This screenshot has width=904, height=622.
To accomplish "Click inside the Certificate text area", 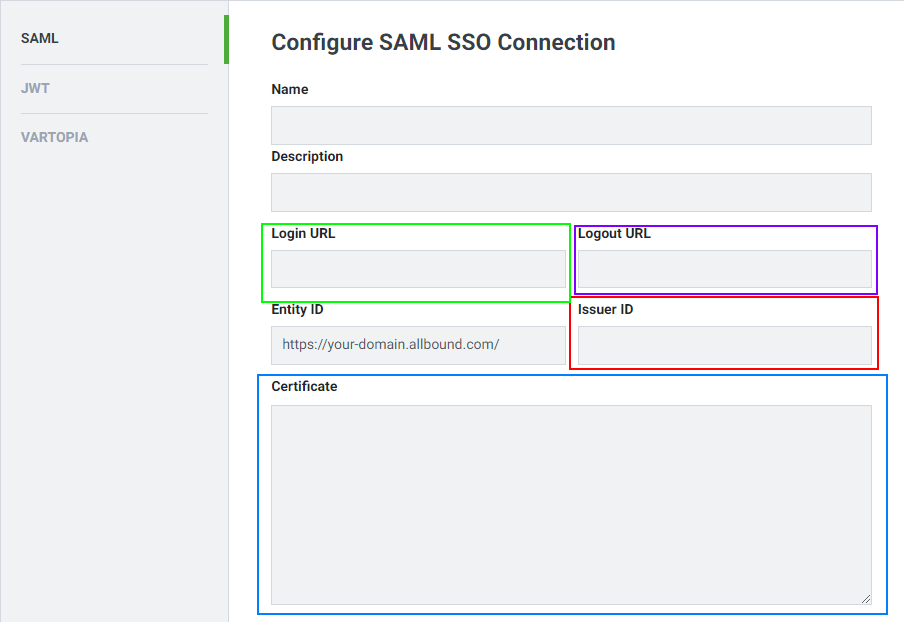I will click(x=571, y=505).
